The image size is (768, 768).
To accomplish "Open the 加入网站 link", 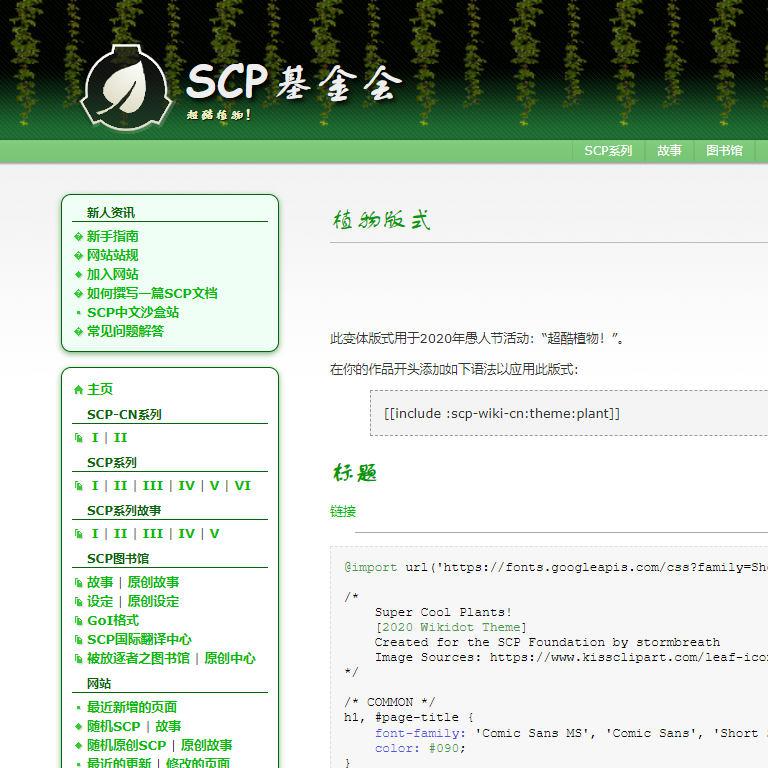I will pos(112,275).
